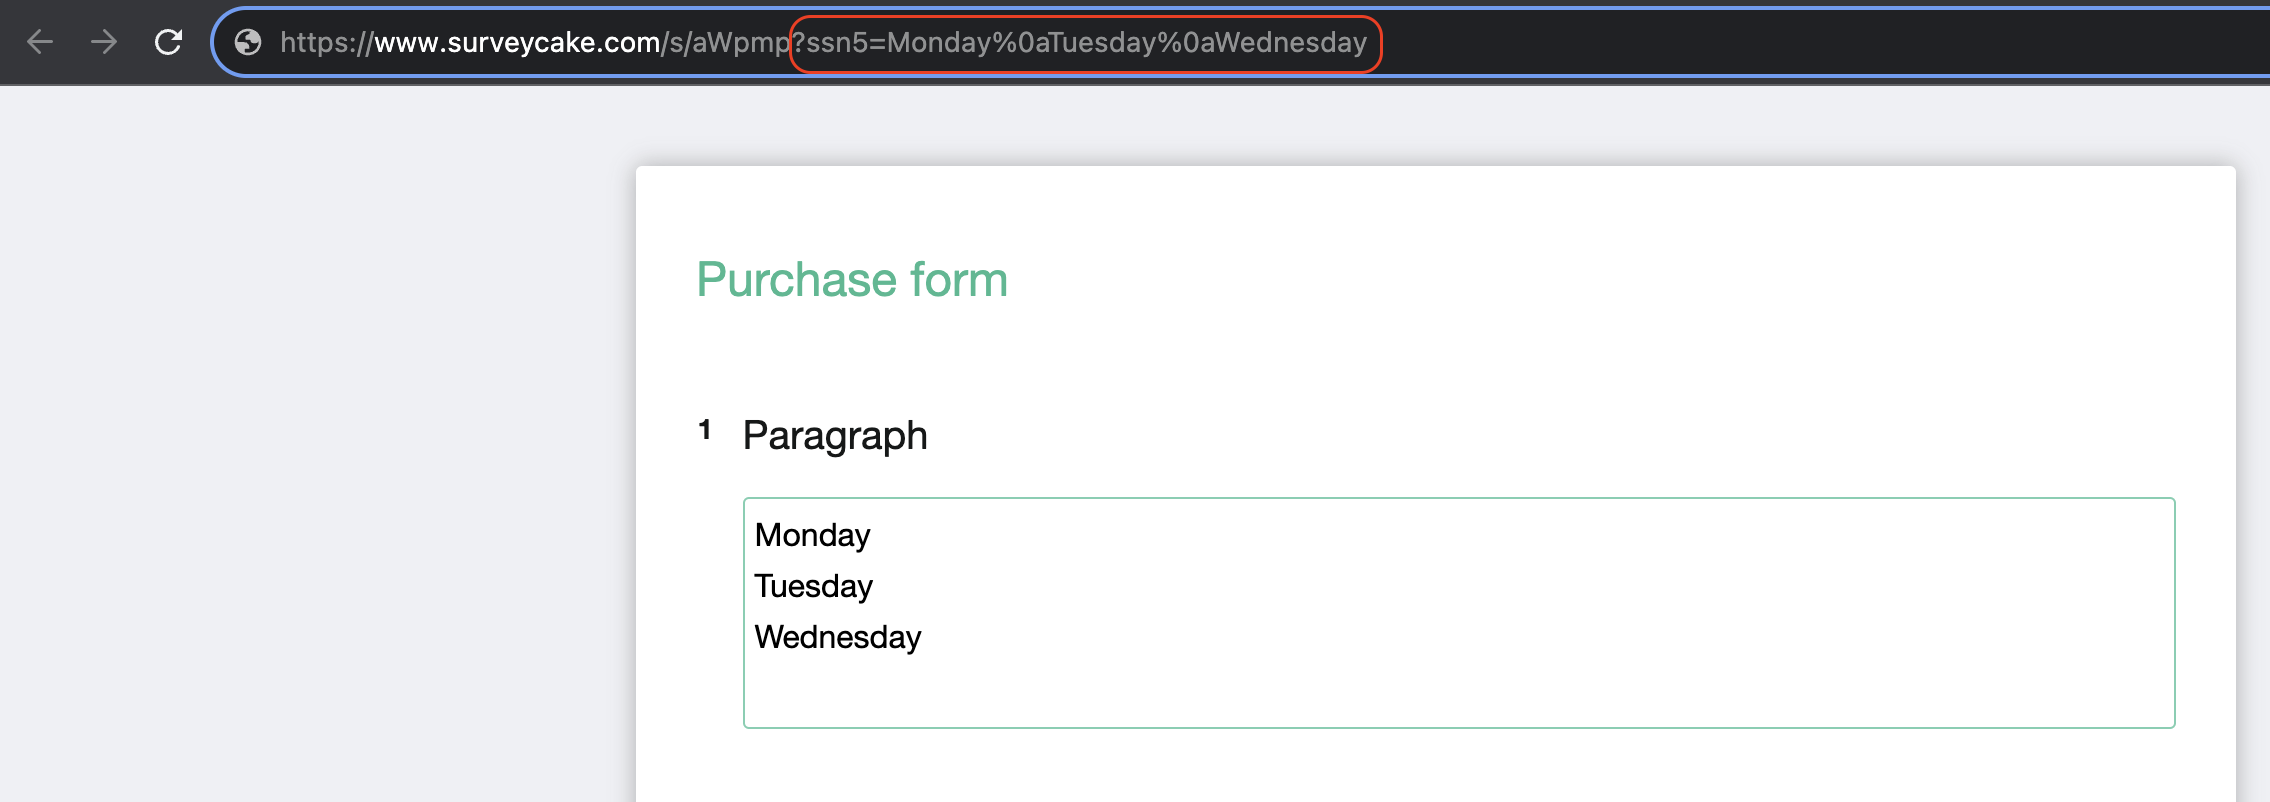The height and width of the screenshot is (802, 2270).
Task: Click the /s/aWpmp path in the URL
Action: click(x=725, y=42)
